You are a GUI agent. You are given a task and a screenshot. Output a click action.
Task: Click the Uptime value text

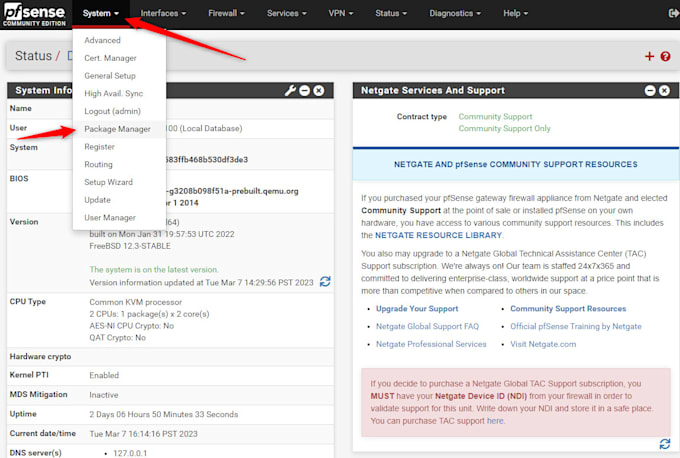click(164, 415)
